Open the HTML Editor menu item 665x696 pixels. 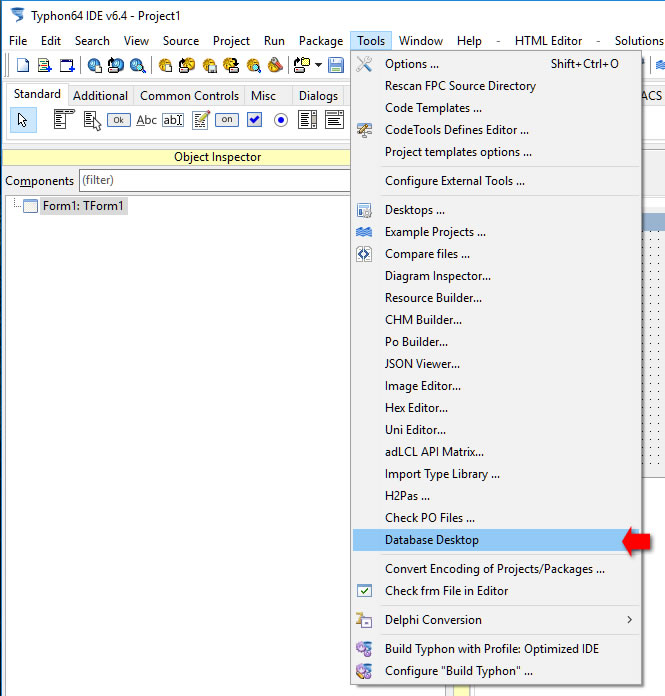pyautogui.click(x=548, y=41)
